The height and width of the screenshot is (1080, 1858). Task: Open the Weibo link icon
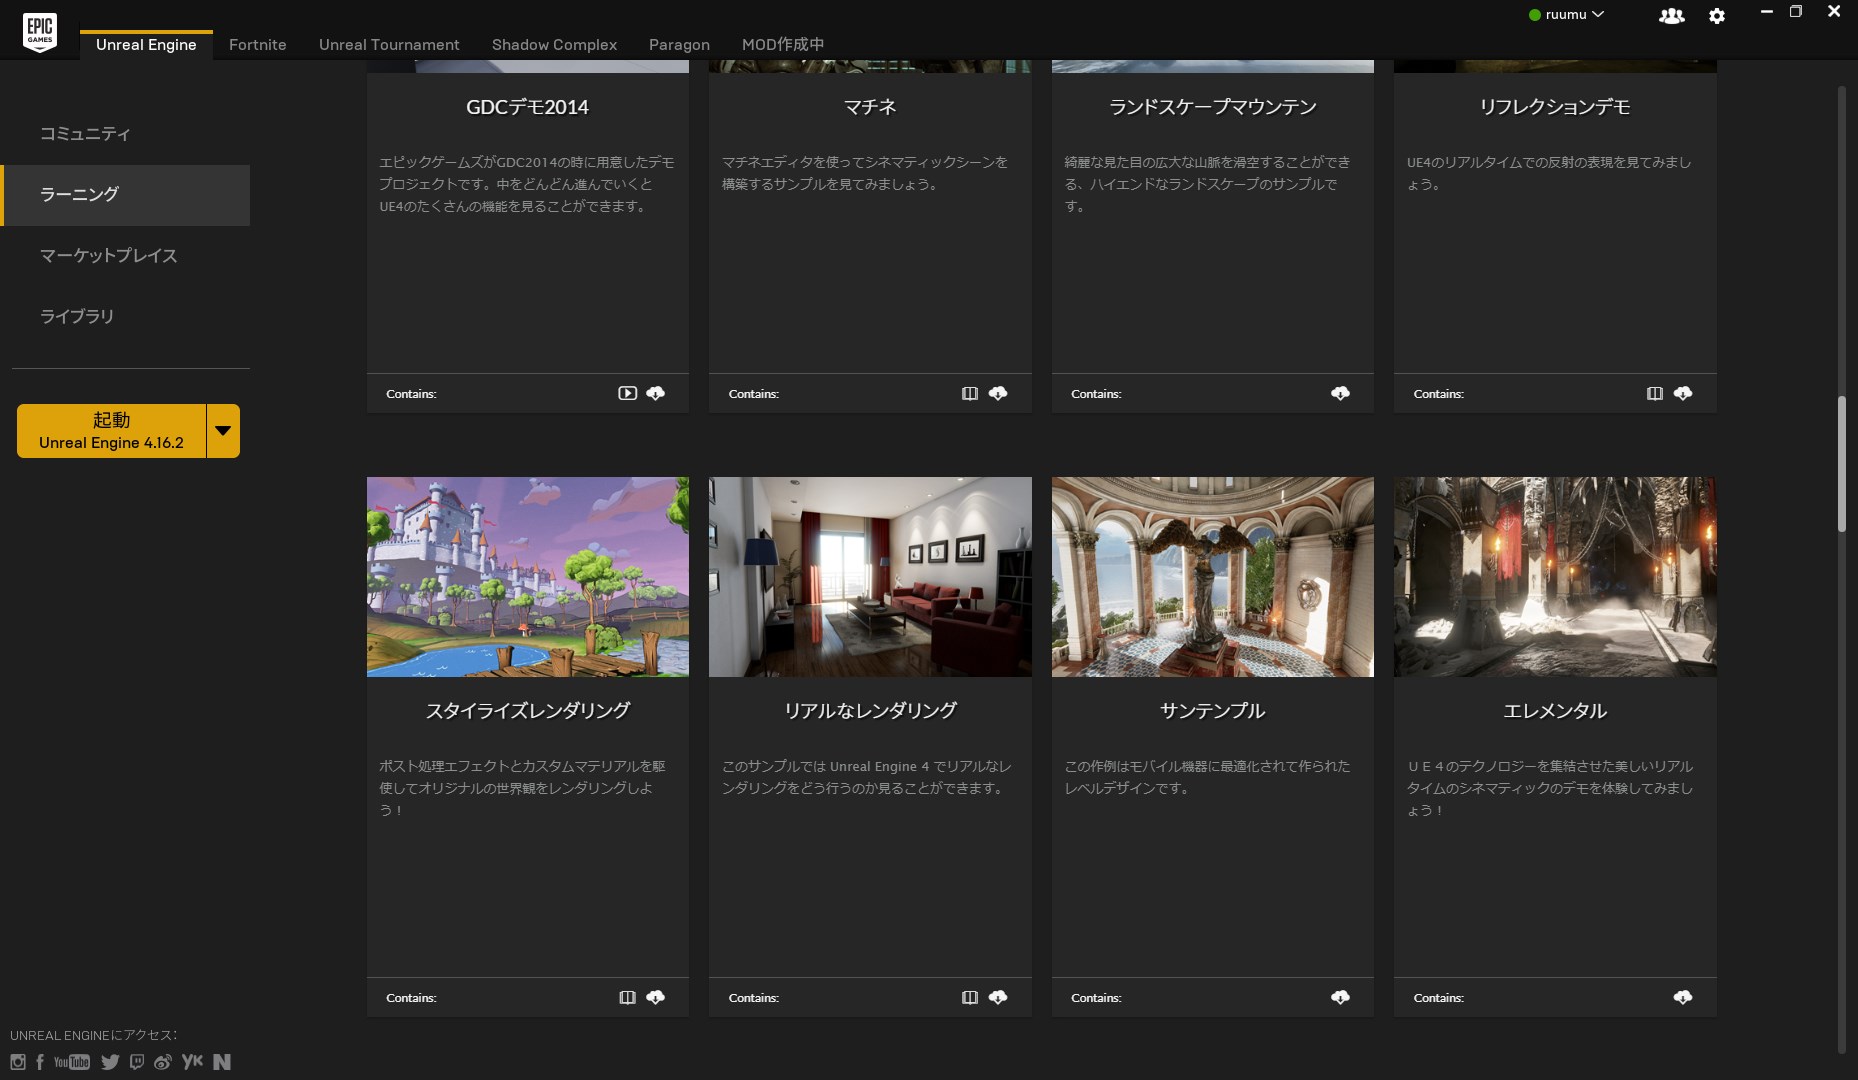click(x=163, y=1062)
